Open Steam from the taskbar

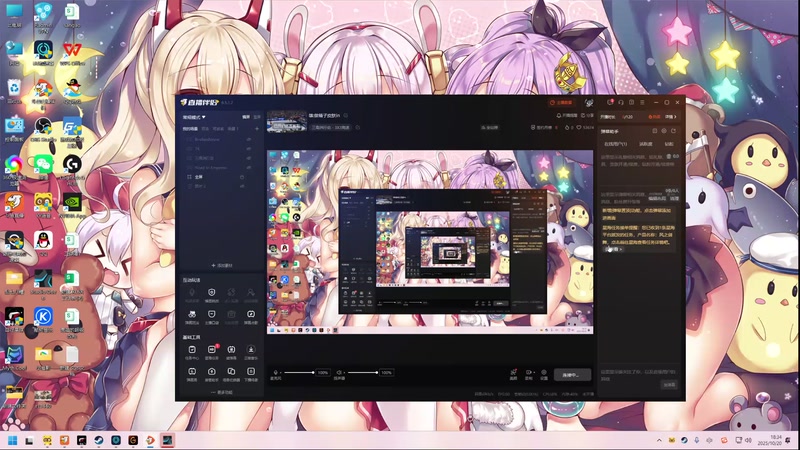click(x=99, y=440)
